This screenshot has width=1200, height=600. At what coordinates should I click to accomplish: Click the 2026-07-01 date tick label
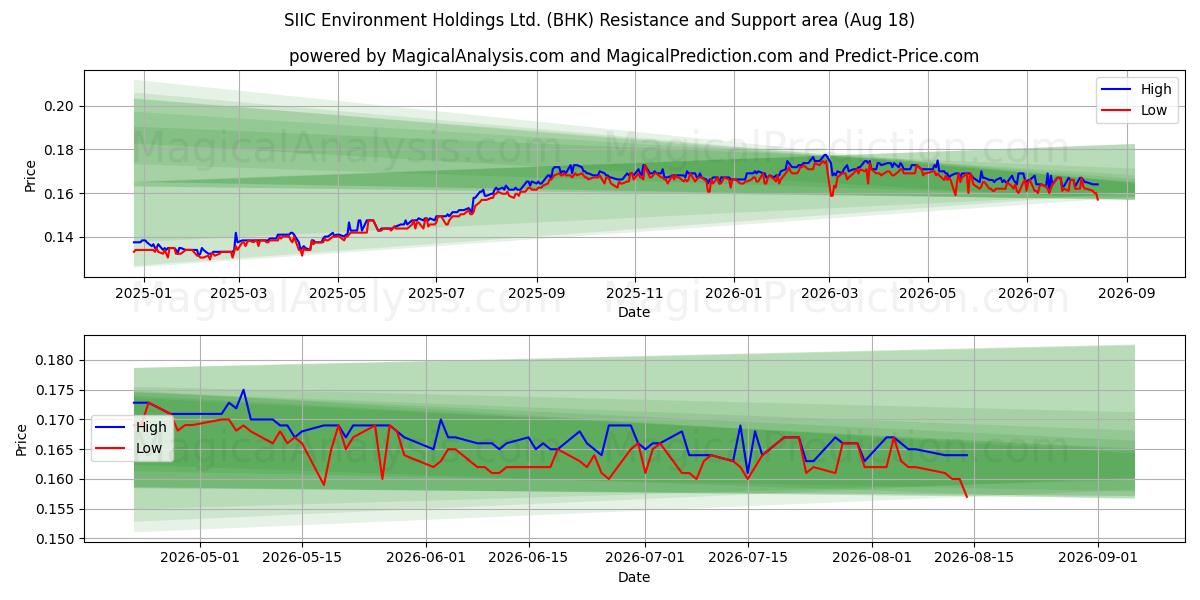646,558
